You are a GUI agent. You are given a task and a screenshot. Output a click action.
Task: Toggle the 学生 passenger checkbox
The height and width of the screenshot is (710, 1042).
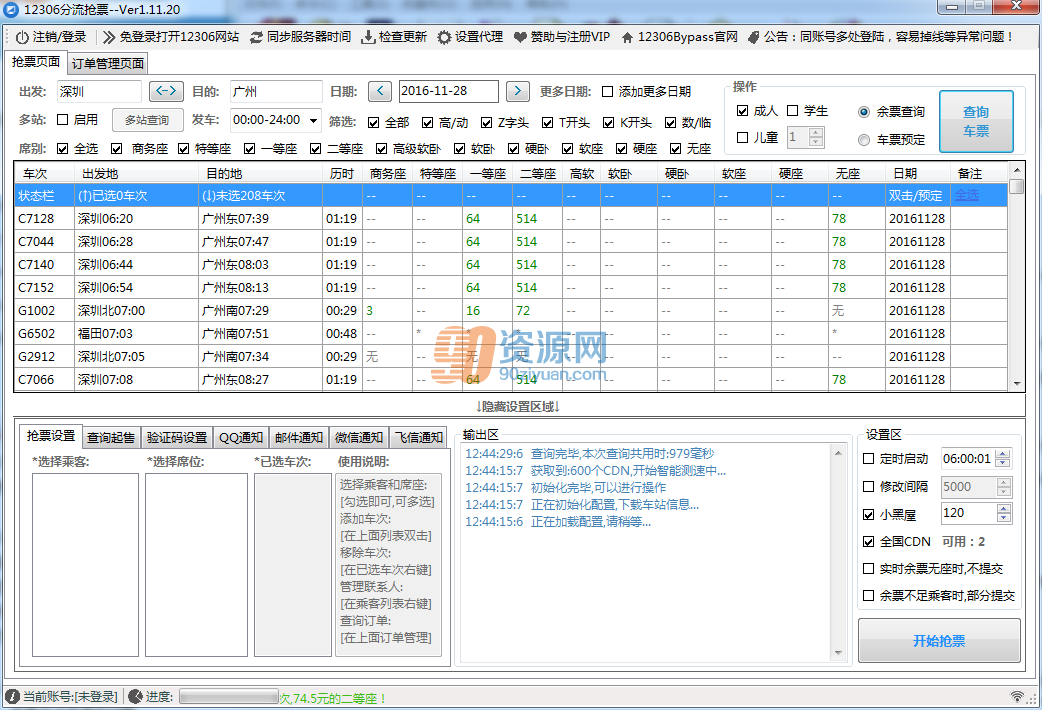point(792,111)
